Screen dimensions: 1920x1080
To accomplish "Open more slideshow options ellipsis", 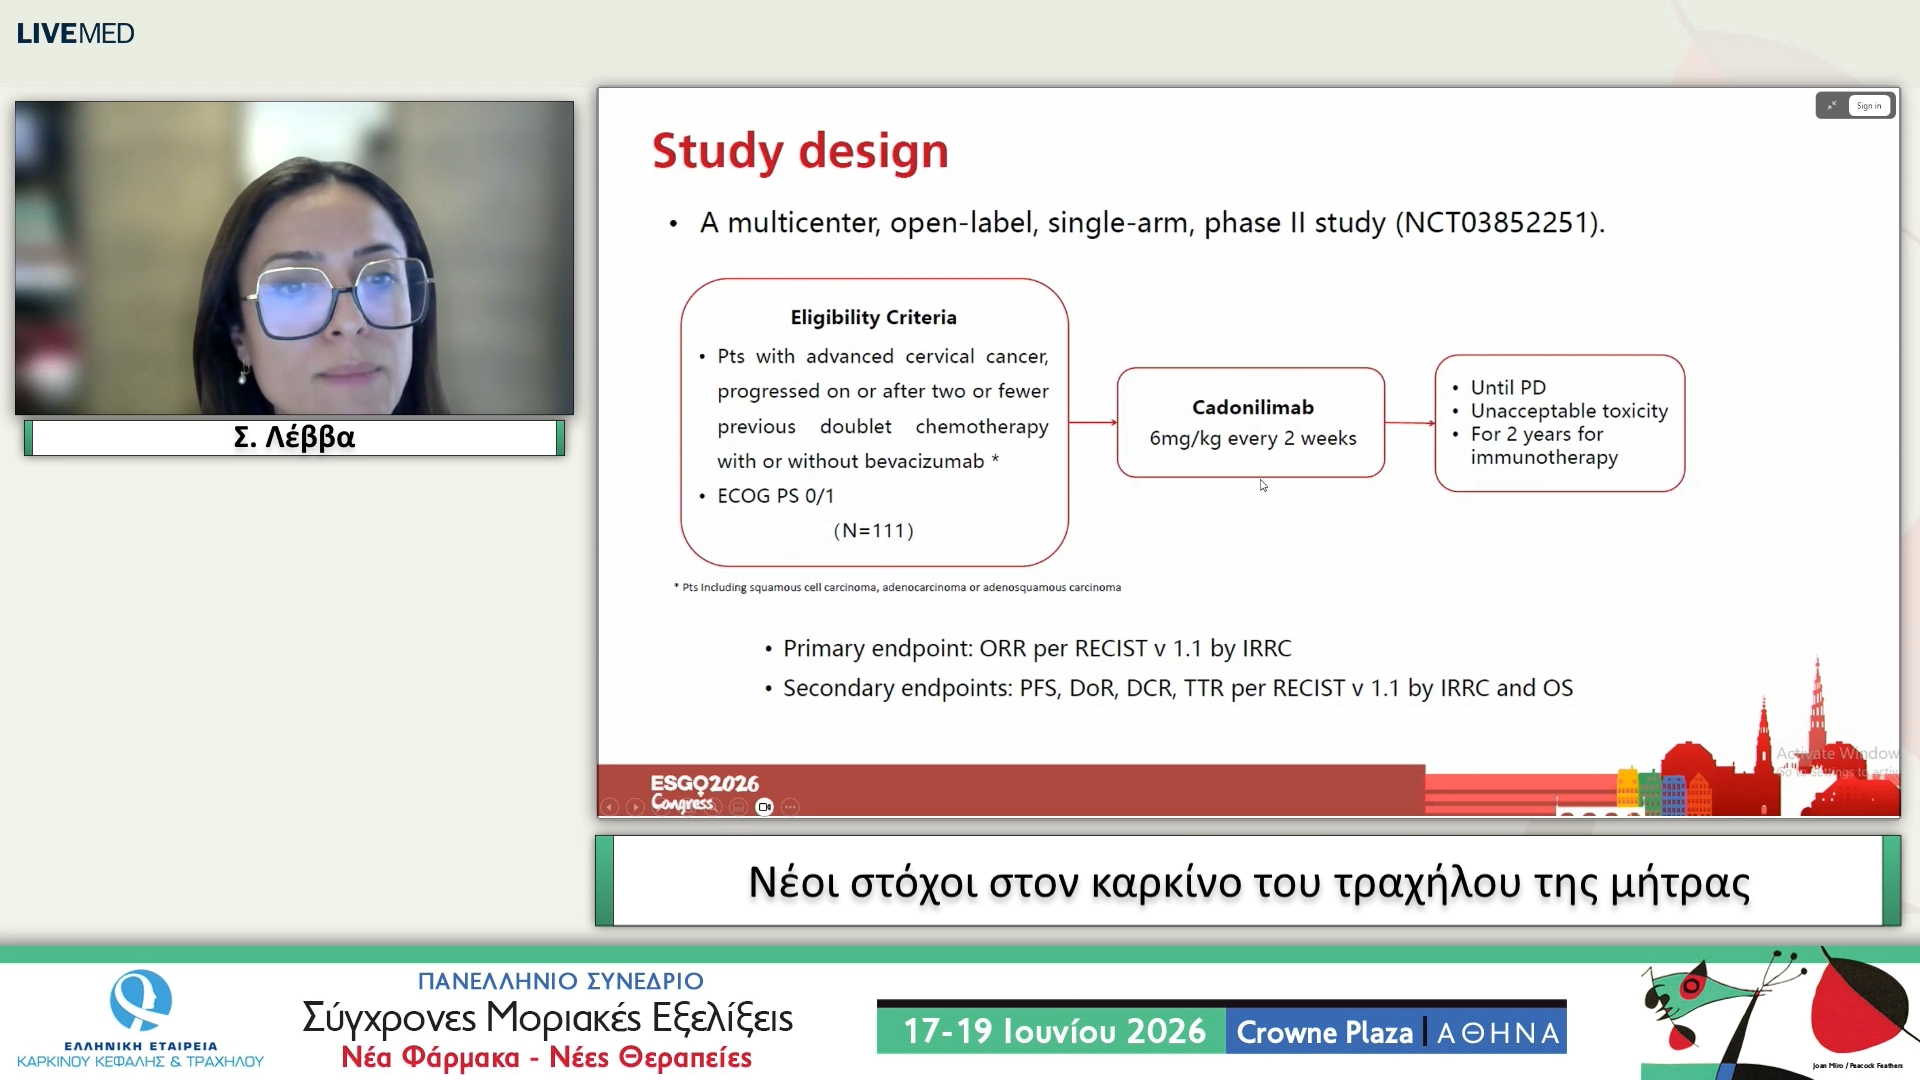I will pos(791,807).
